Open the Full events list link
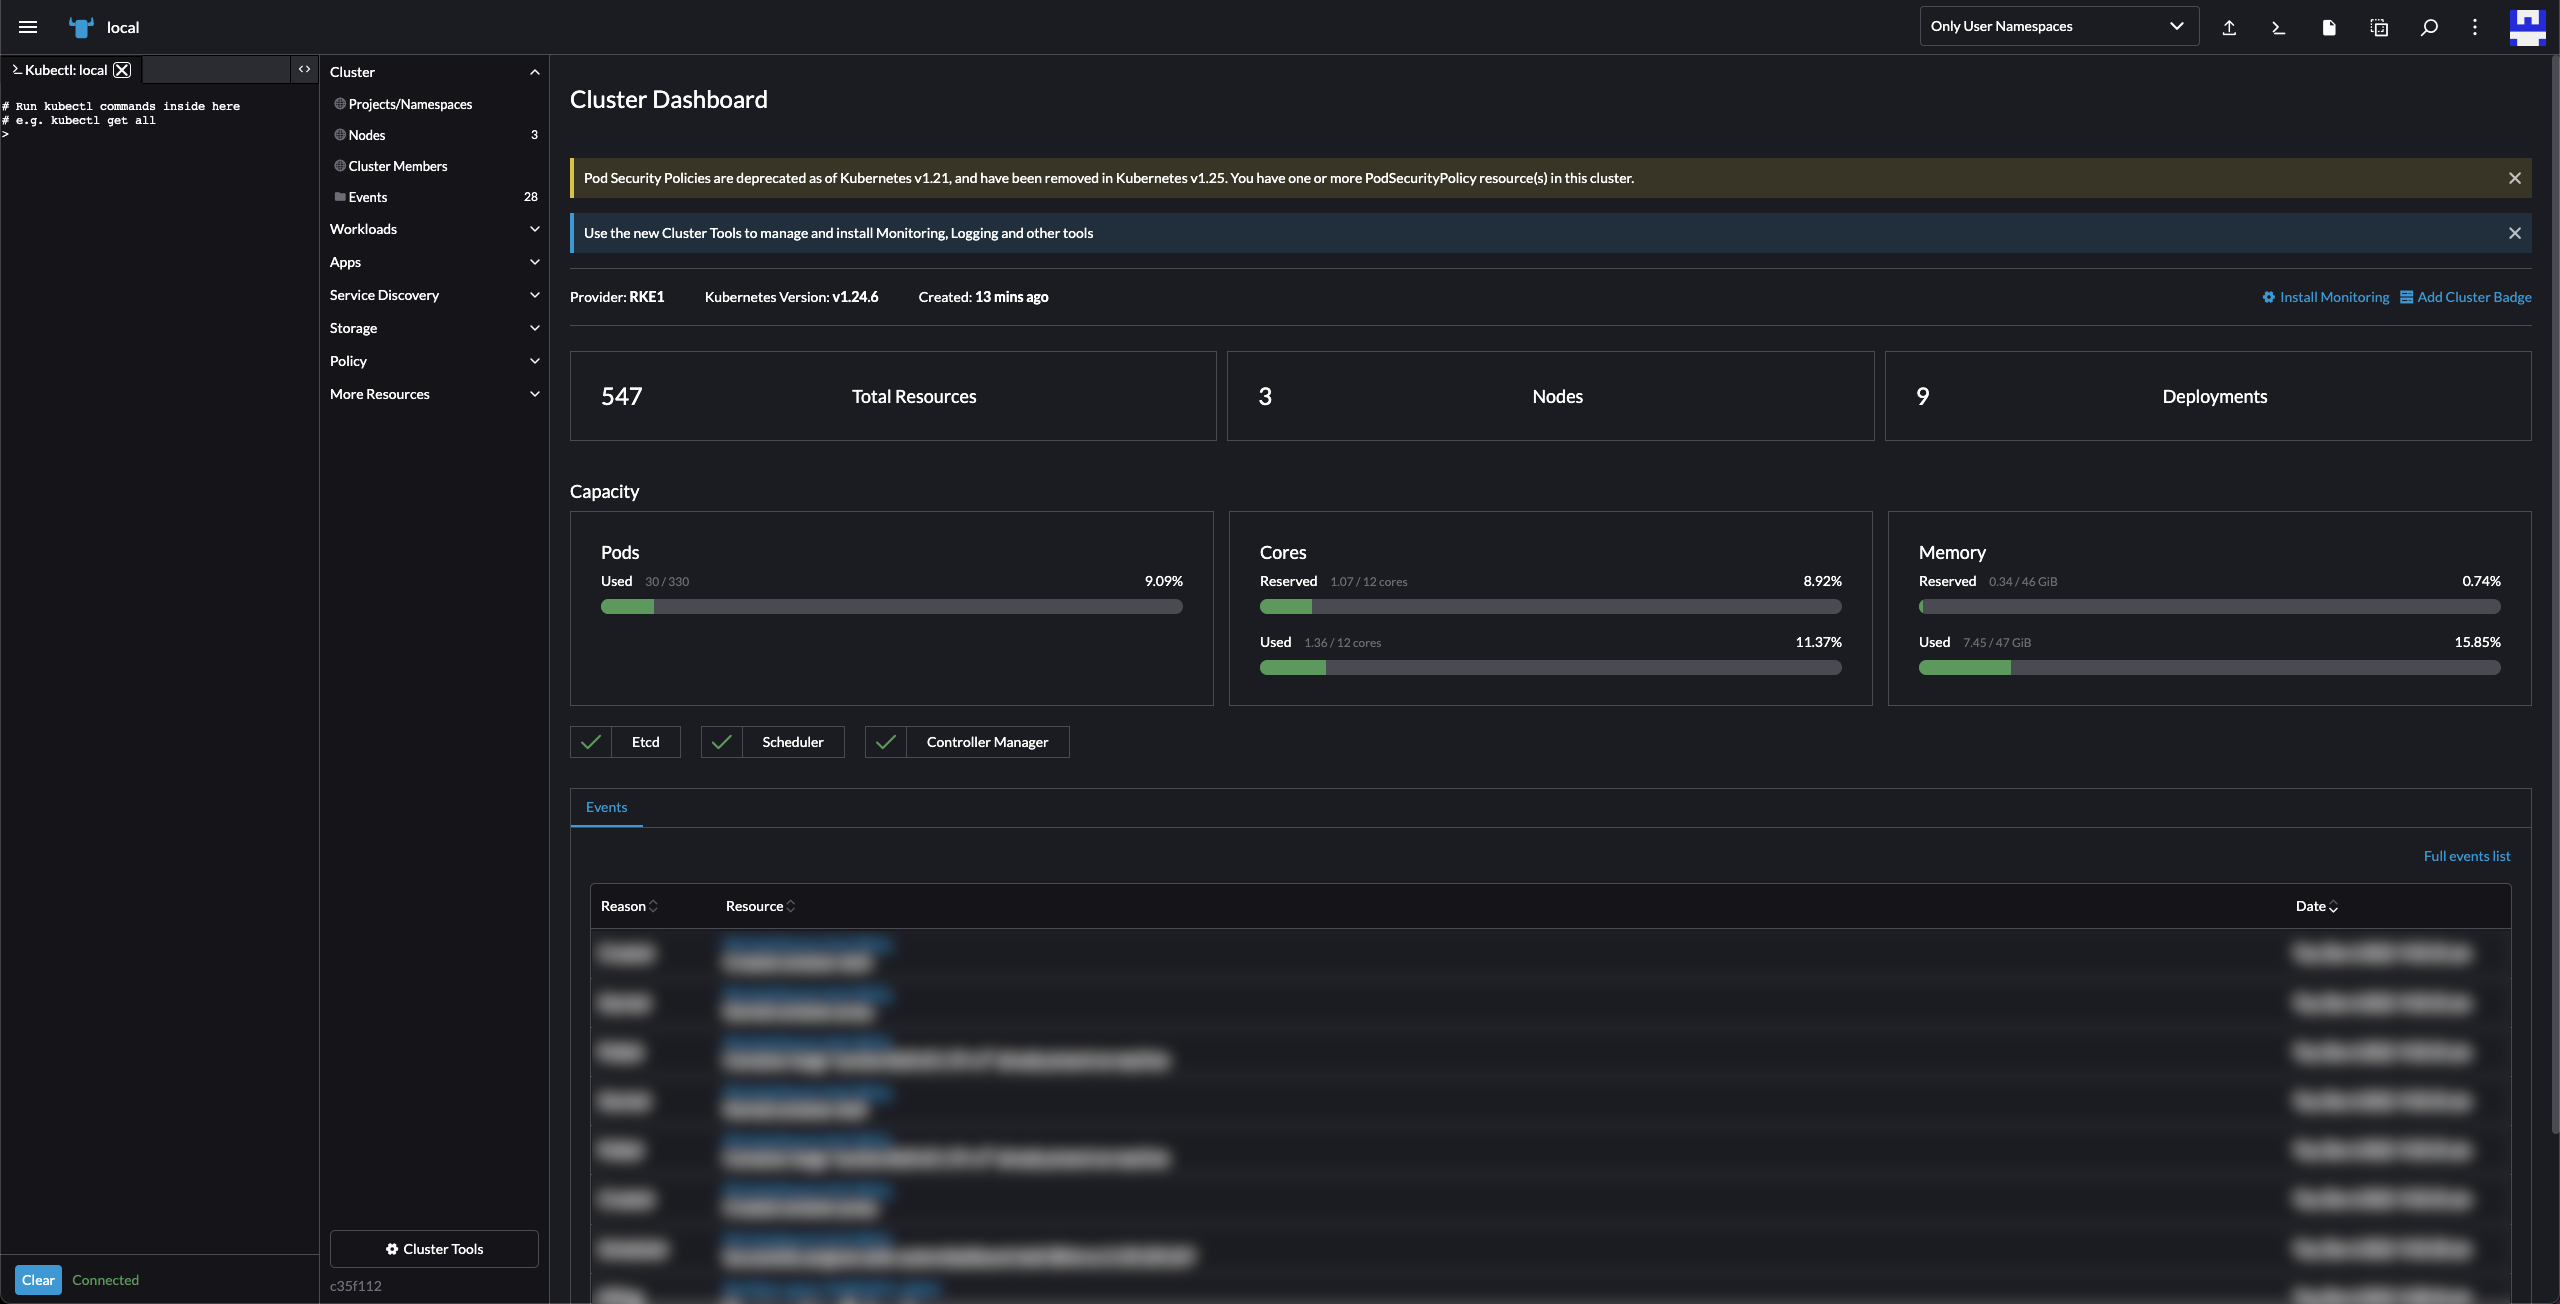The image size is (2560, 1304). pyautogui.click(x=2466, y=856)
